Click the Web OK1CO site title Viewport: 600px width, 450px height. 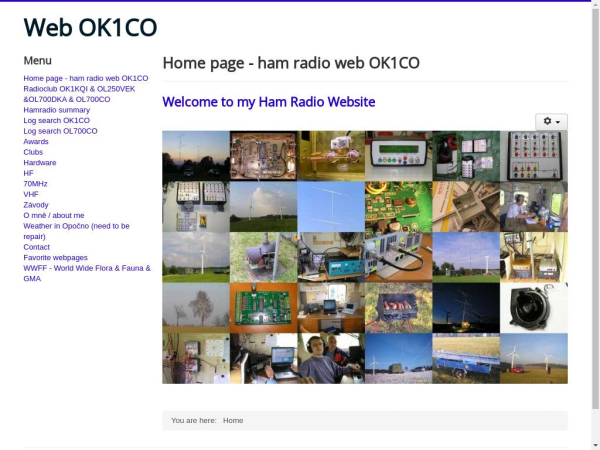pyautogui.click(x=90, y=28)
